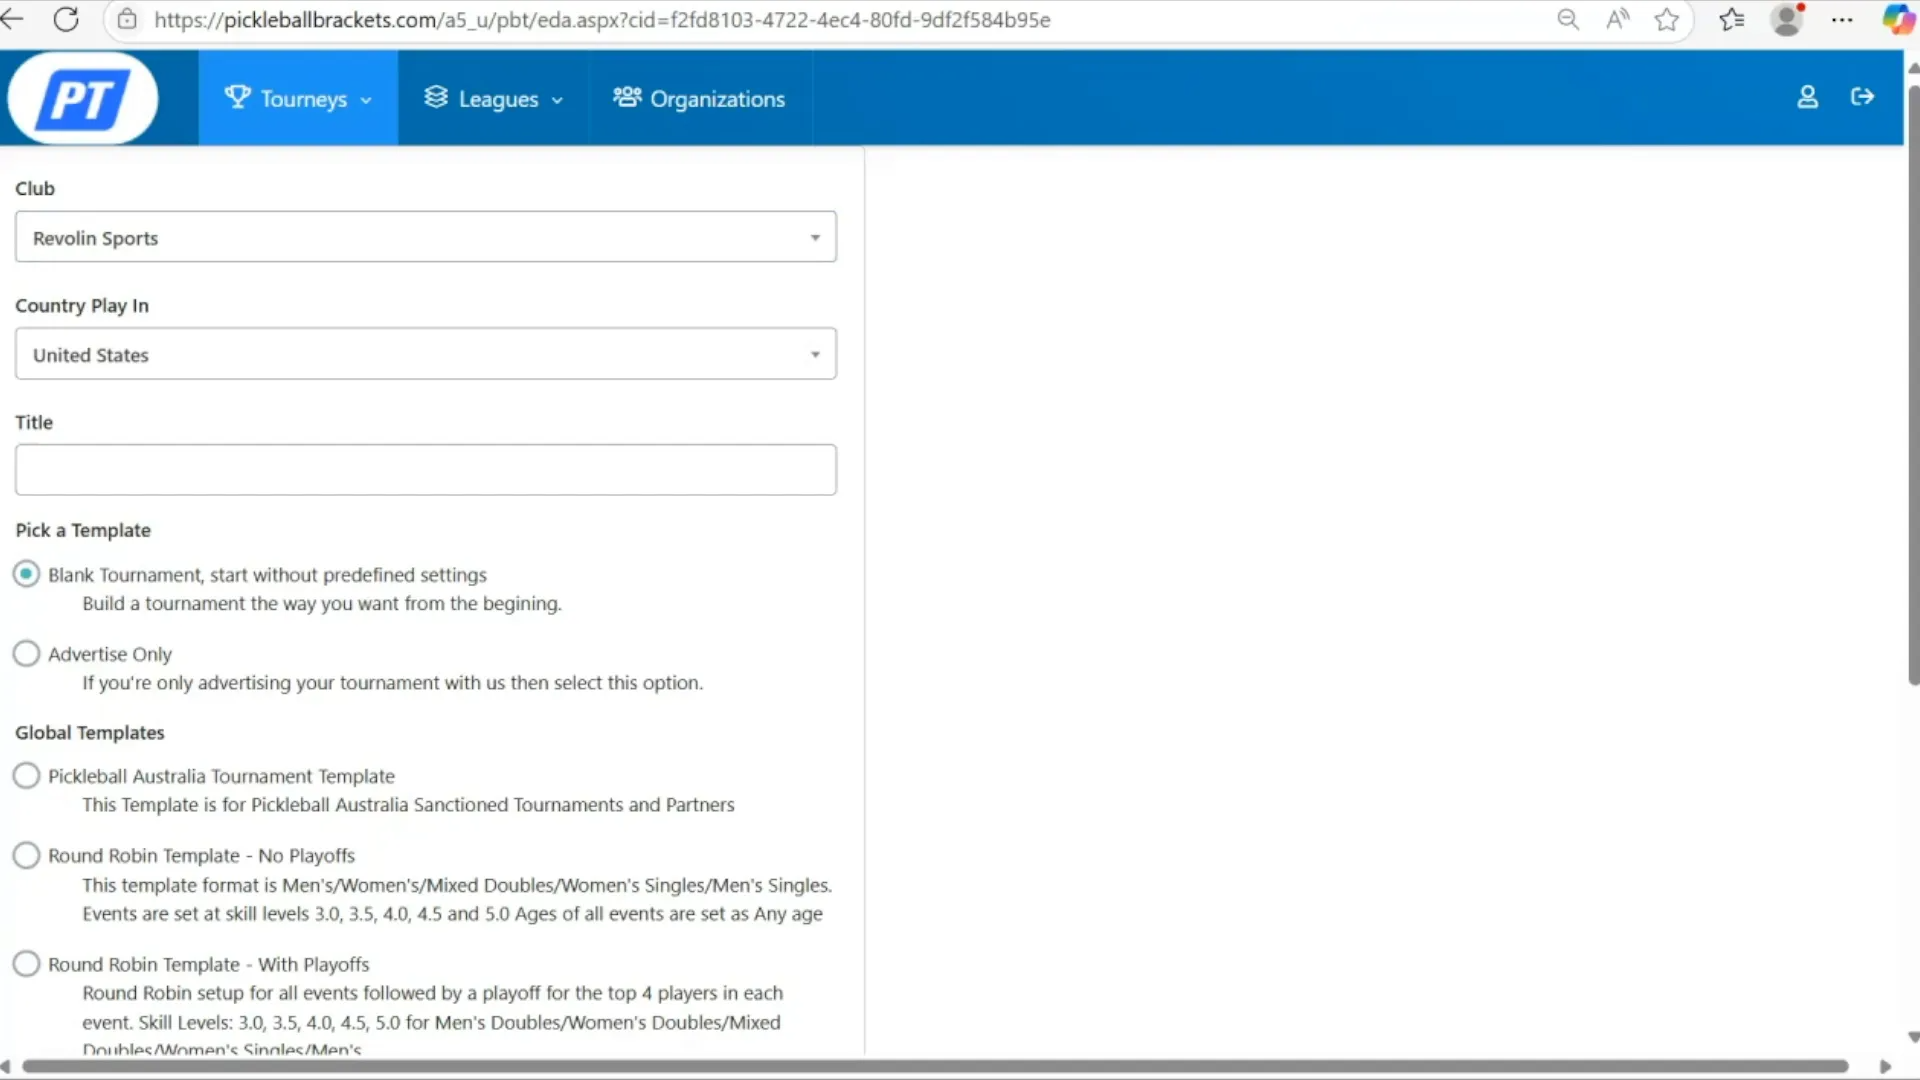The width and height of the screenshot is (1920, 1080).
Task: Select Blank Tournament template radio button
Action: (x=27, y=574)
